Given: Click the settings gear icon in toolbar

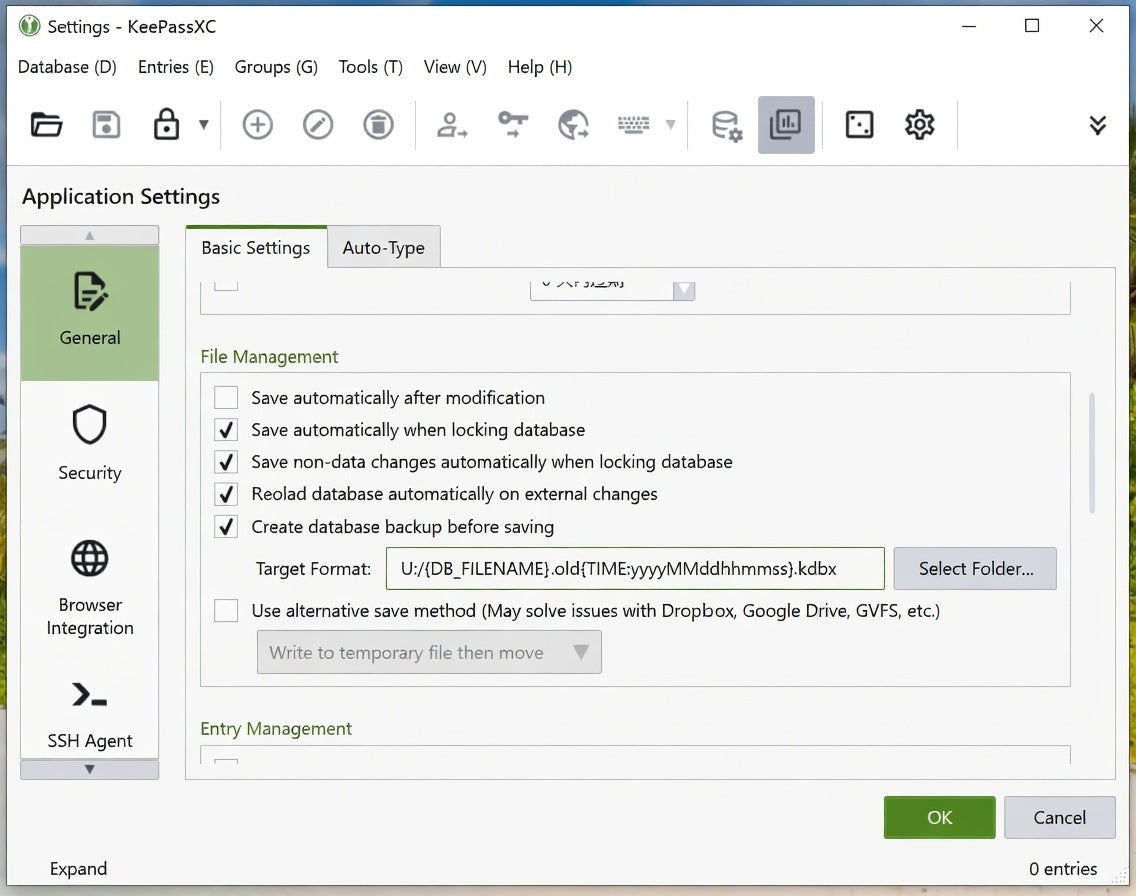Looking at the screenshot, I should [919, 125].
